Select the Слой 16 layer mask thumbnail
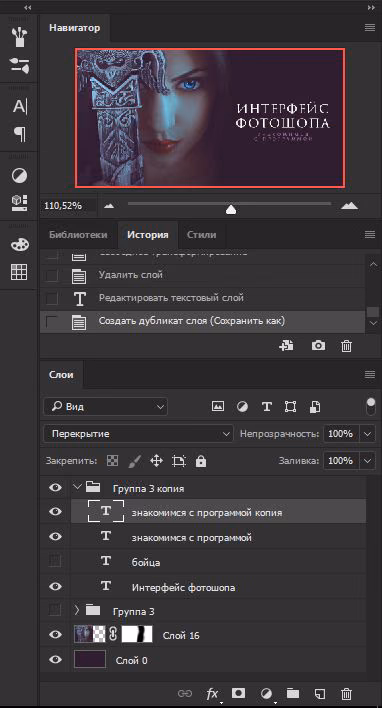 pyautogui.click(x=137, y=634)
